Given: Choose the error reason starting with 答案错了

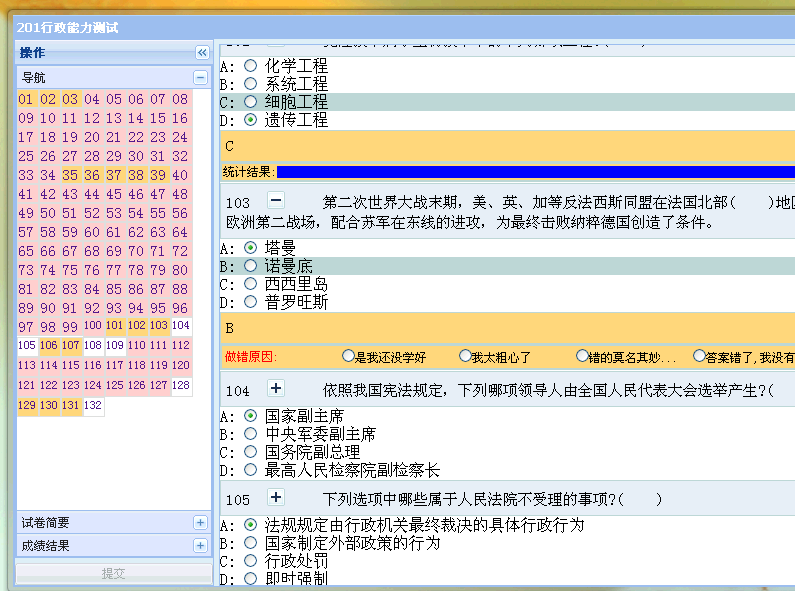Looking at the screenshot, I should (699, 356).
